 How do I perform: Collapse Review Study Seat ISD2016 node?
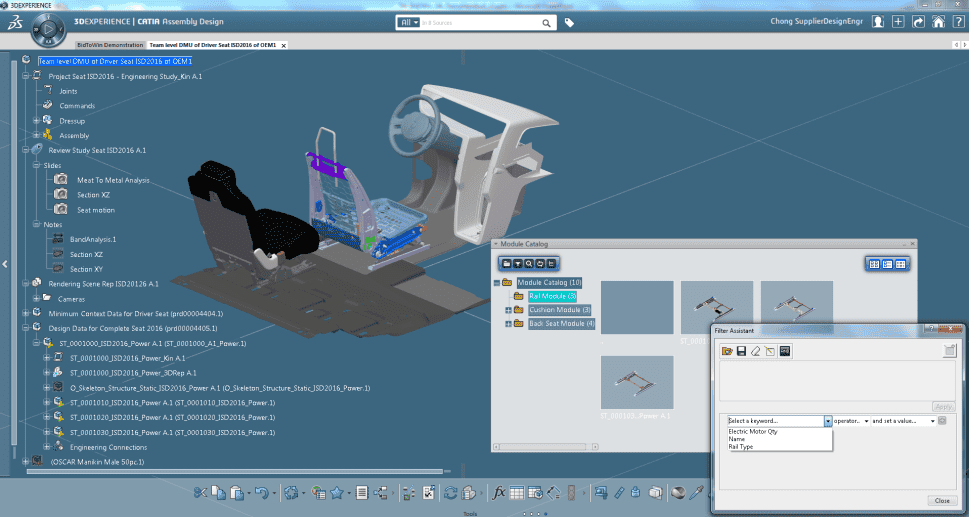tap(25, 150)
